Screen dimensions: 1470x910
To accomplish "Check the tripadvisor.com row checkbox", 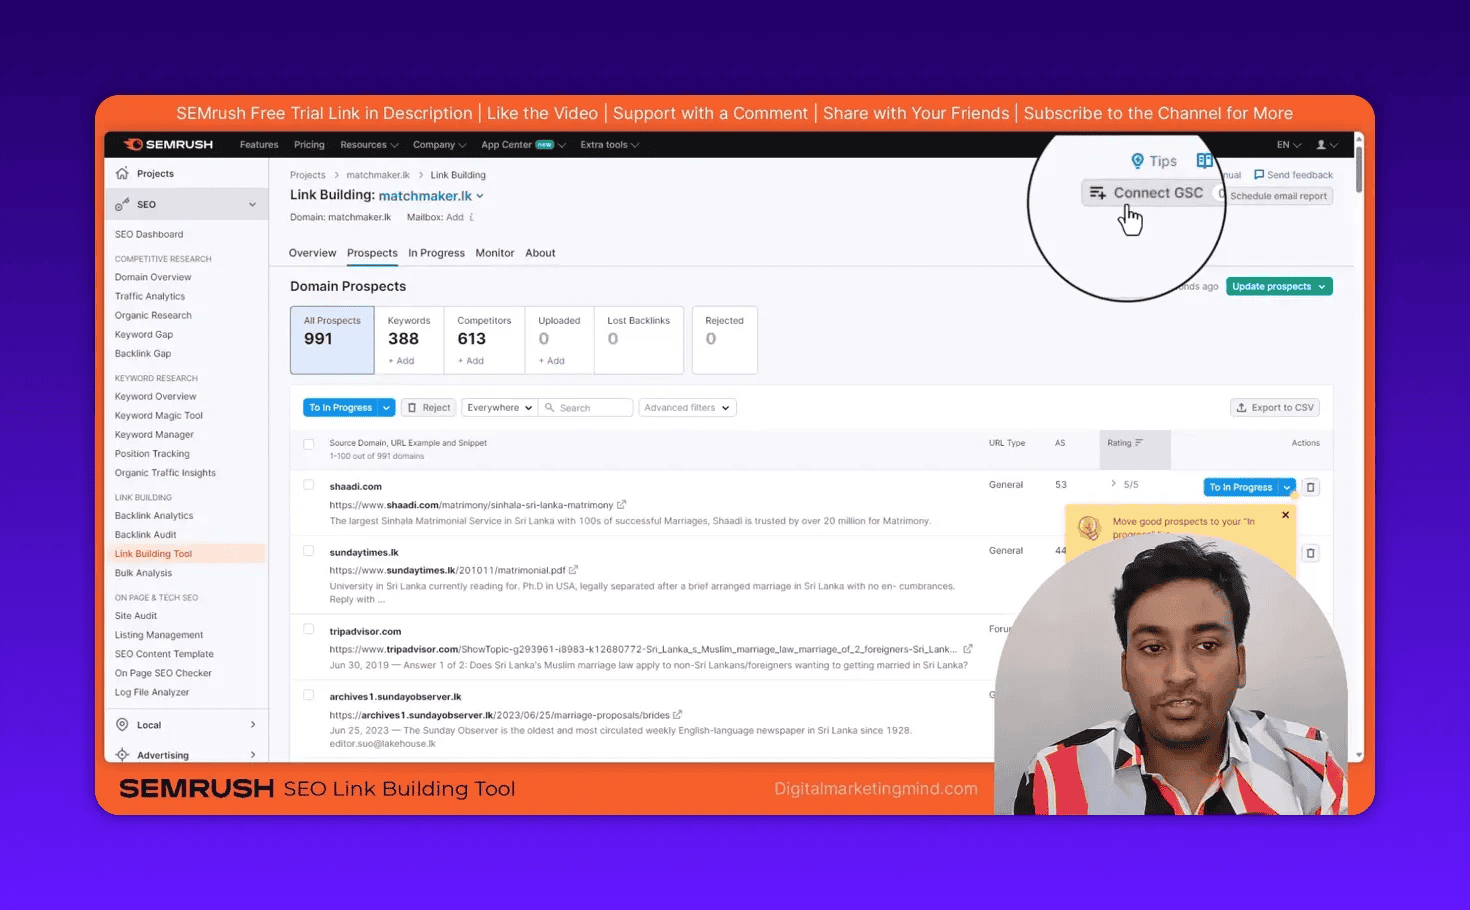I will tap(308, 629).
